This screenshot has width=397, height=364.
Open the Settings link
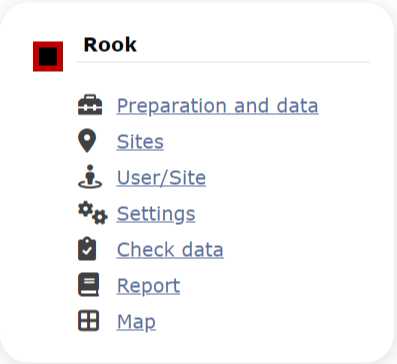tap(156, 214)
